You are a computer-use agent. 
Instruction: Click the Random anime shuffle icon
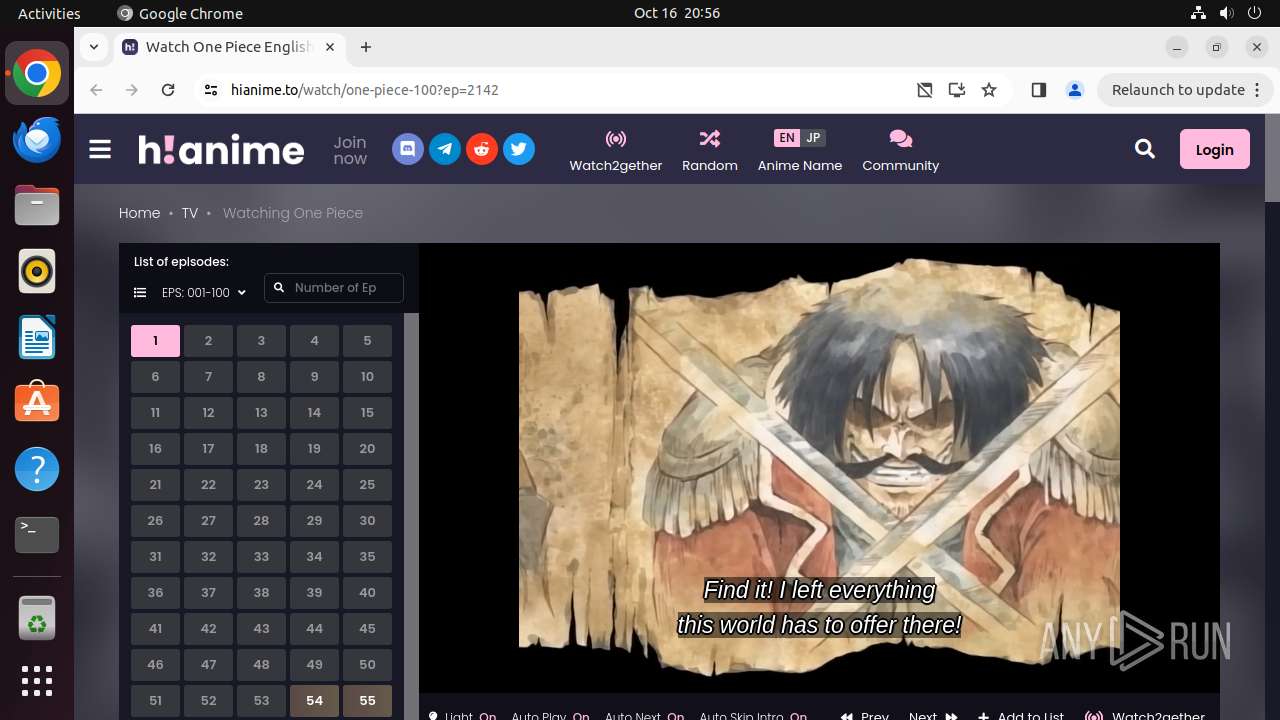click(710, 138)
